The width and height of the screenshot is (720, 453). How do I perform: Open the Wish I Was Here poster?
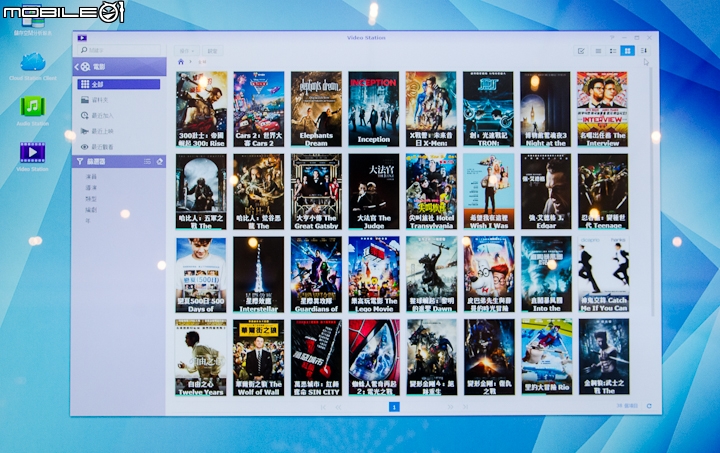coord(489,191)
